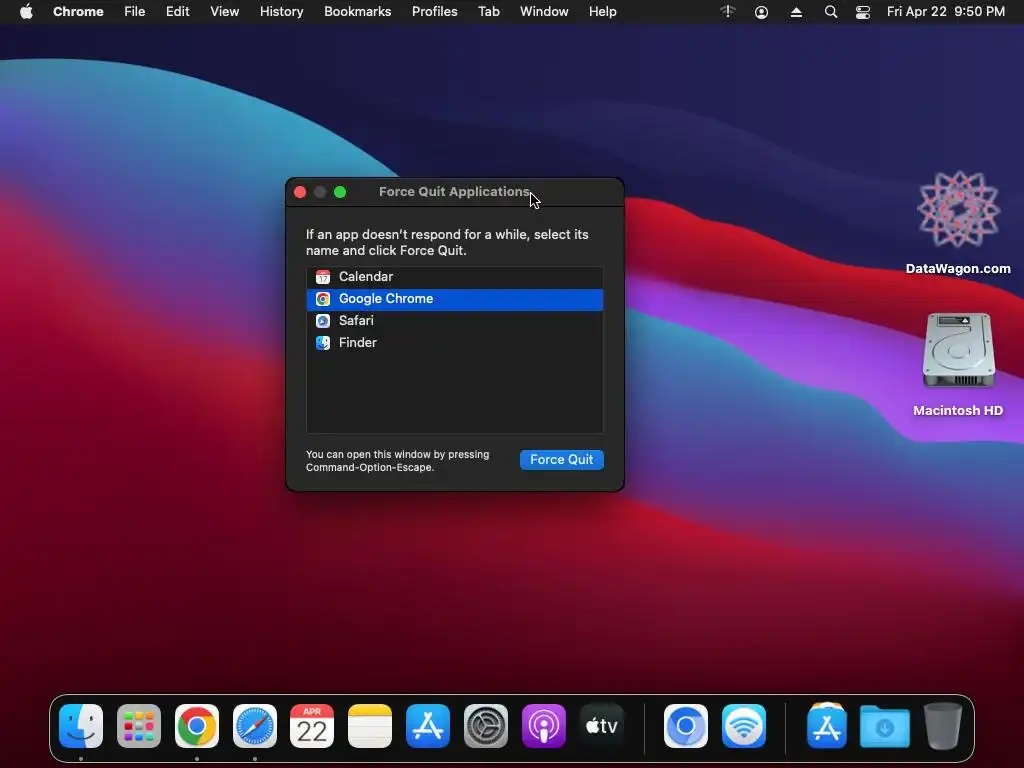The width and height of the screenshot is (1024, 768).
Task: Open the File menu
Action: pyautogui.click(x=135, y=12)
